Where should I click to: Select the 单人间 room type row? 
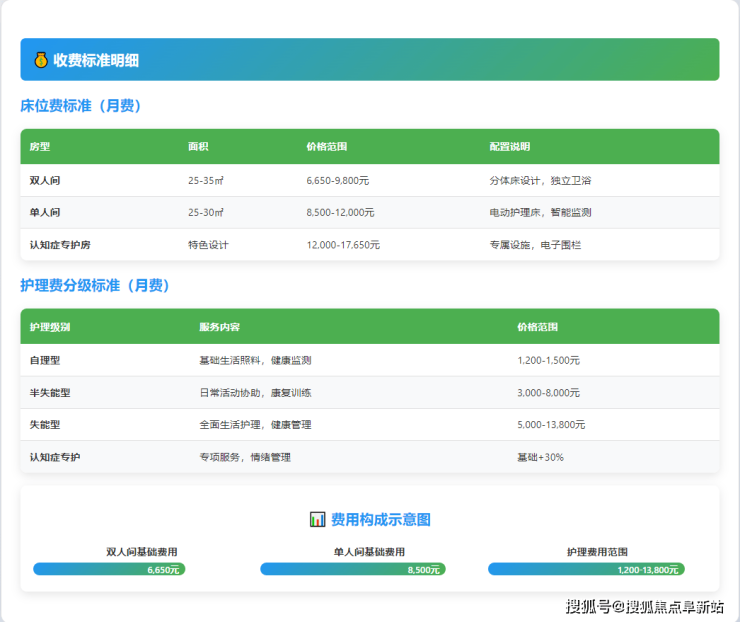[x=370, y=213]
